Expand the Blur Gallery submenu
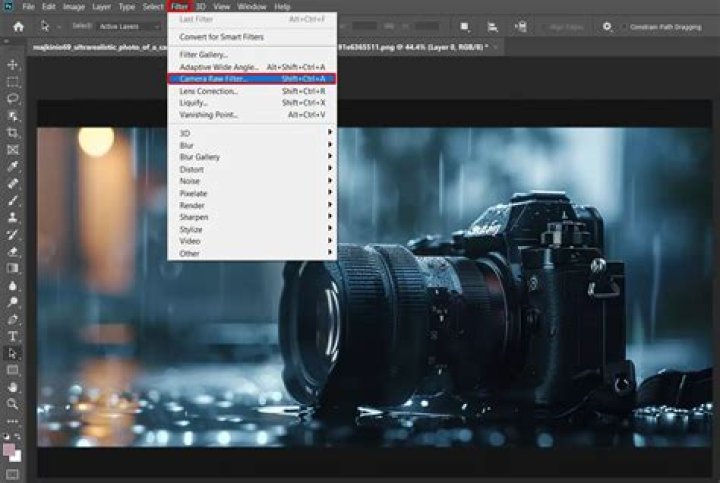This screenshot has width=720, height=483. (252, 157)
